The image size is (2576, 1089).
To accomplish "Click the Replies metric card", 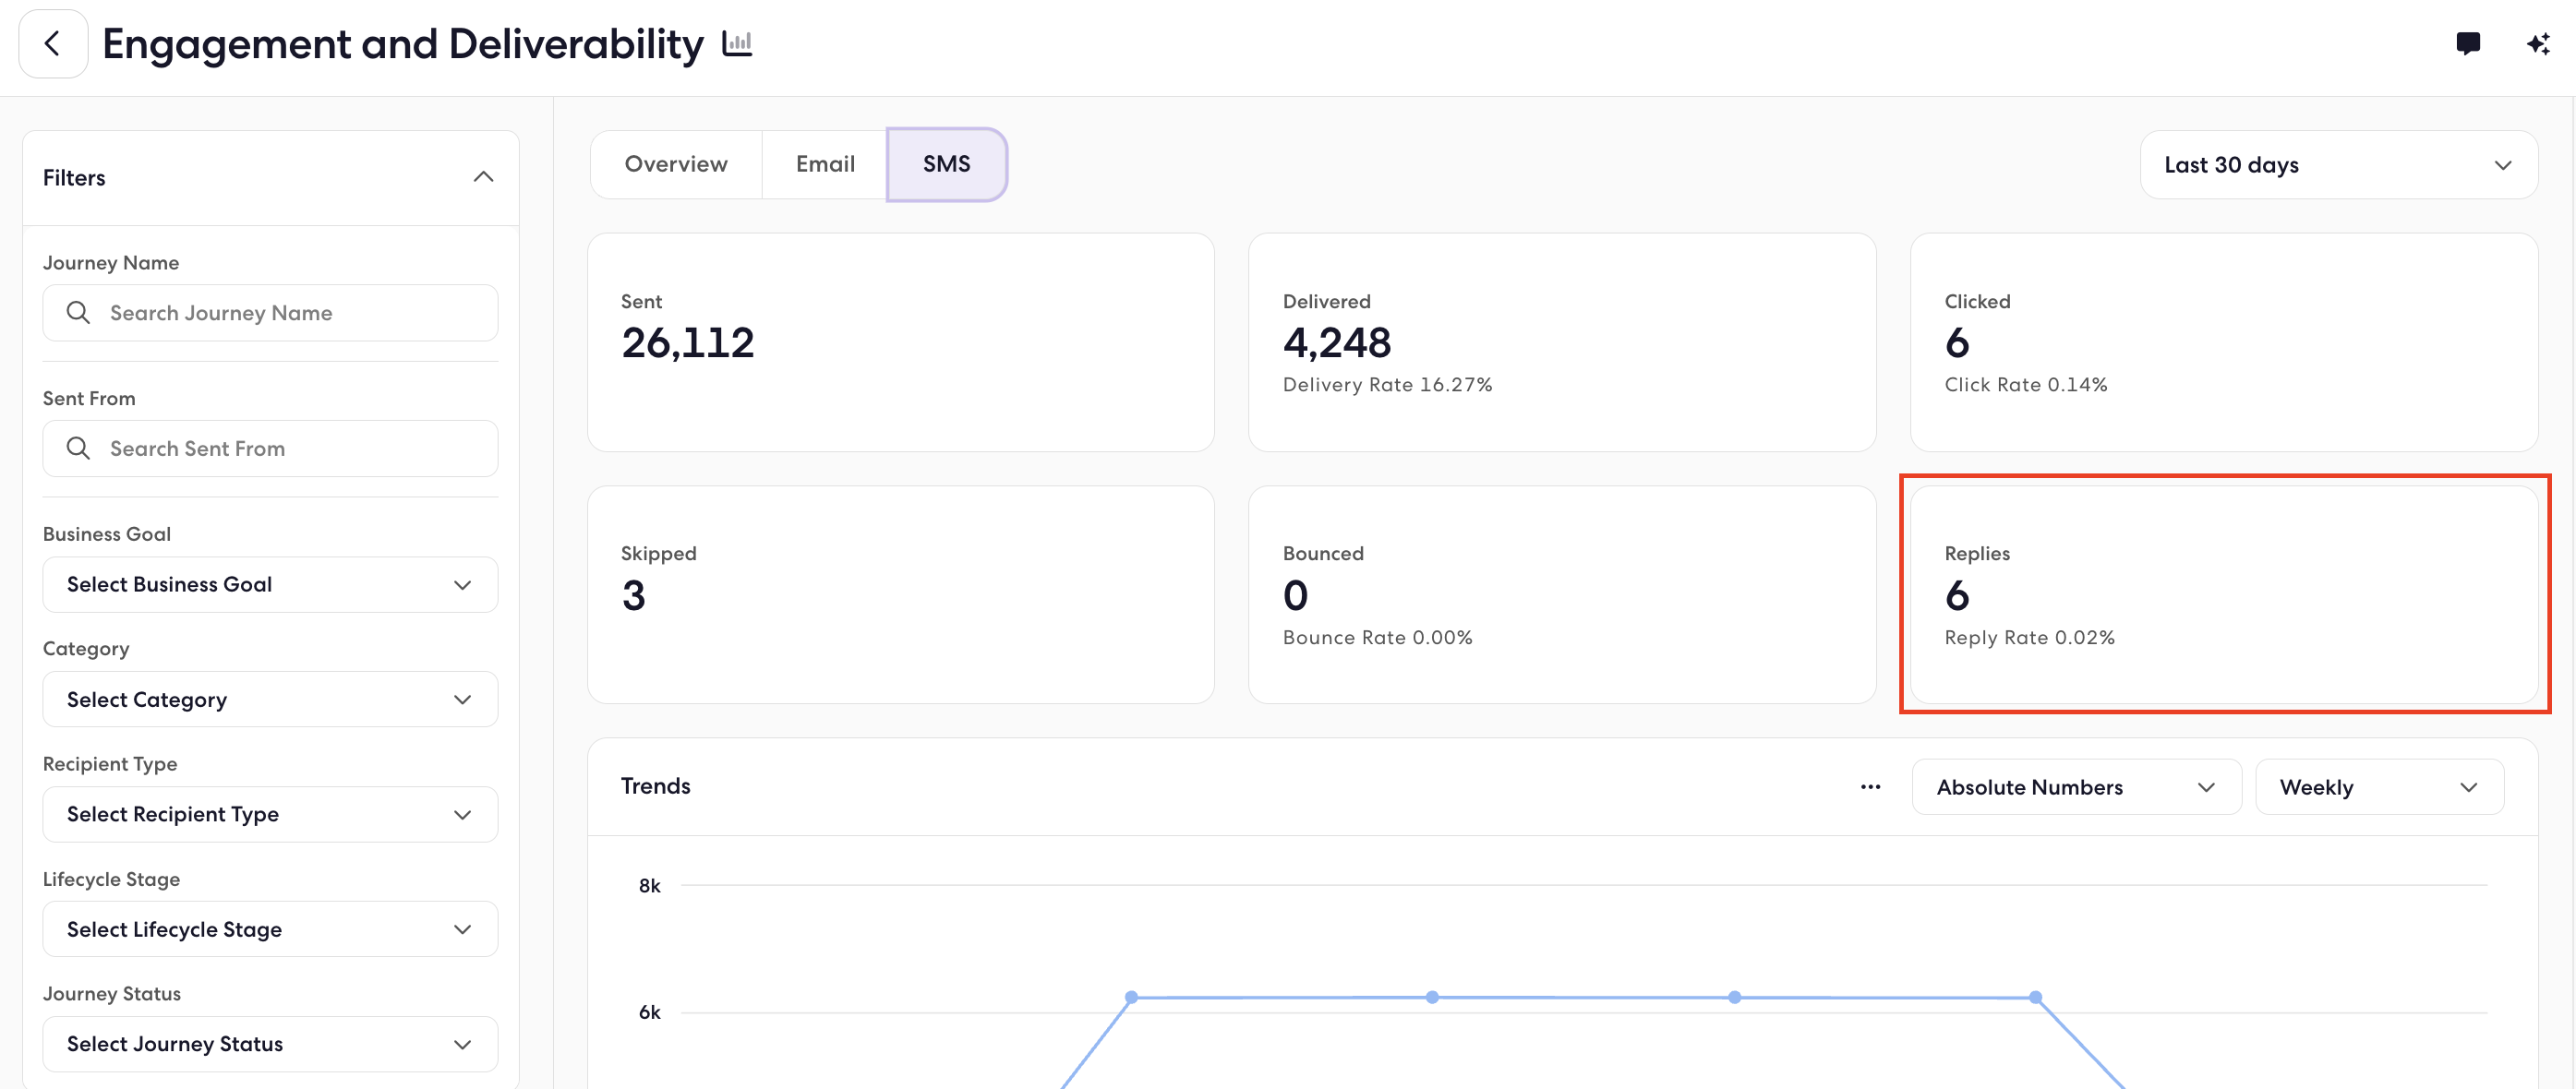I will [2224, 595].
